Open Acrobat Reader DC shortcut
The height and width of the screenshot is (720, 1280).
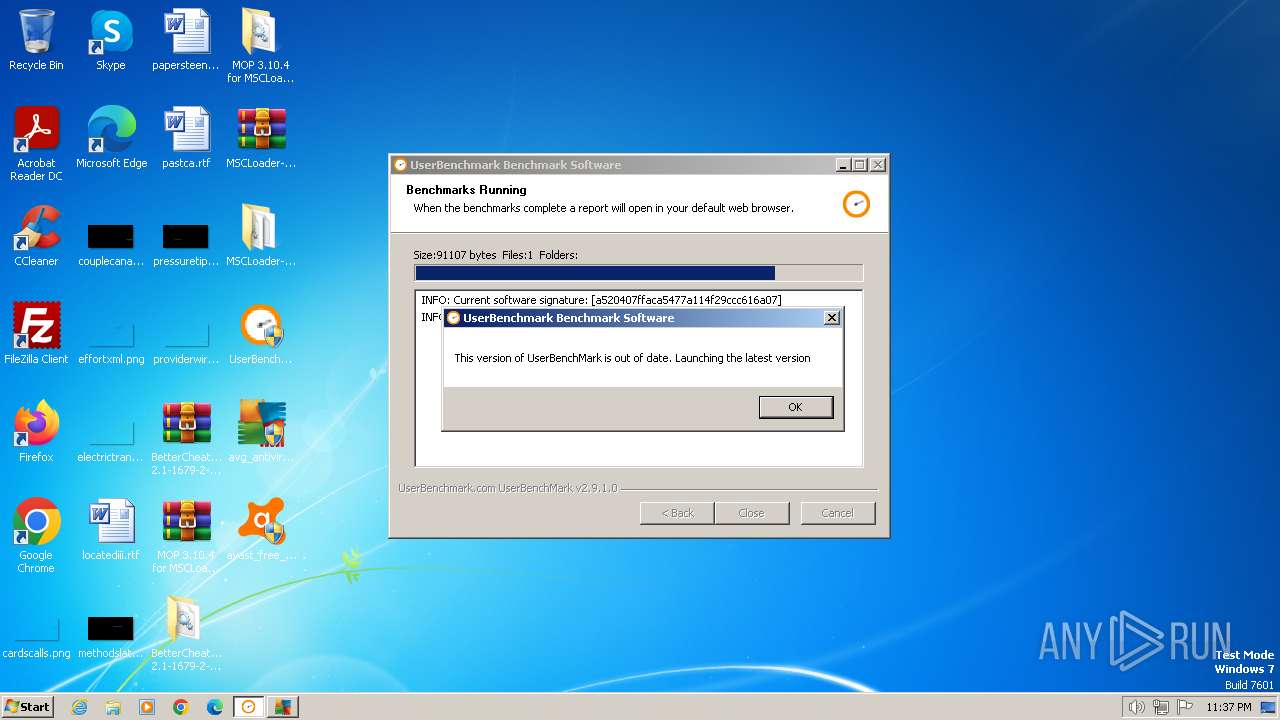click(36, 145)
